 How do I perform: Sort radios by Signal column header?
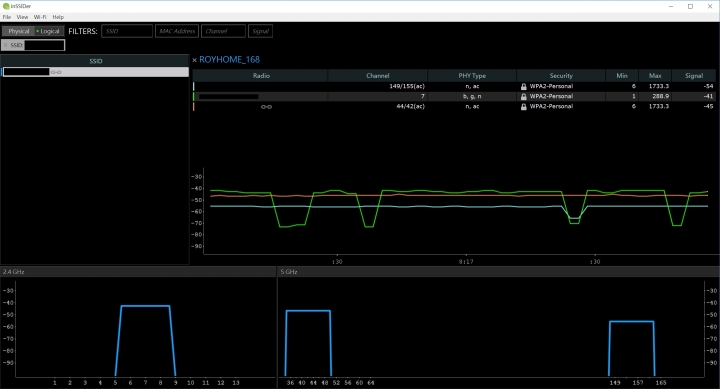point(693,76)
